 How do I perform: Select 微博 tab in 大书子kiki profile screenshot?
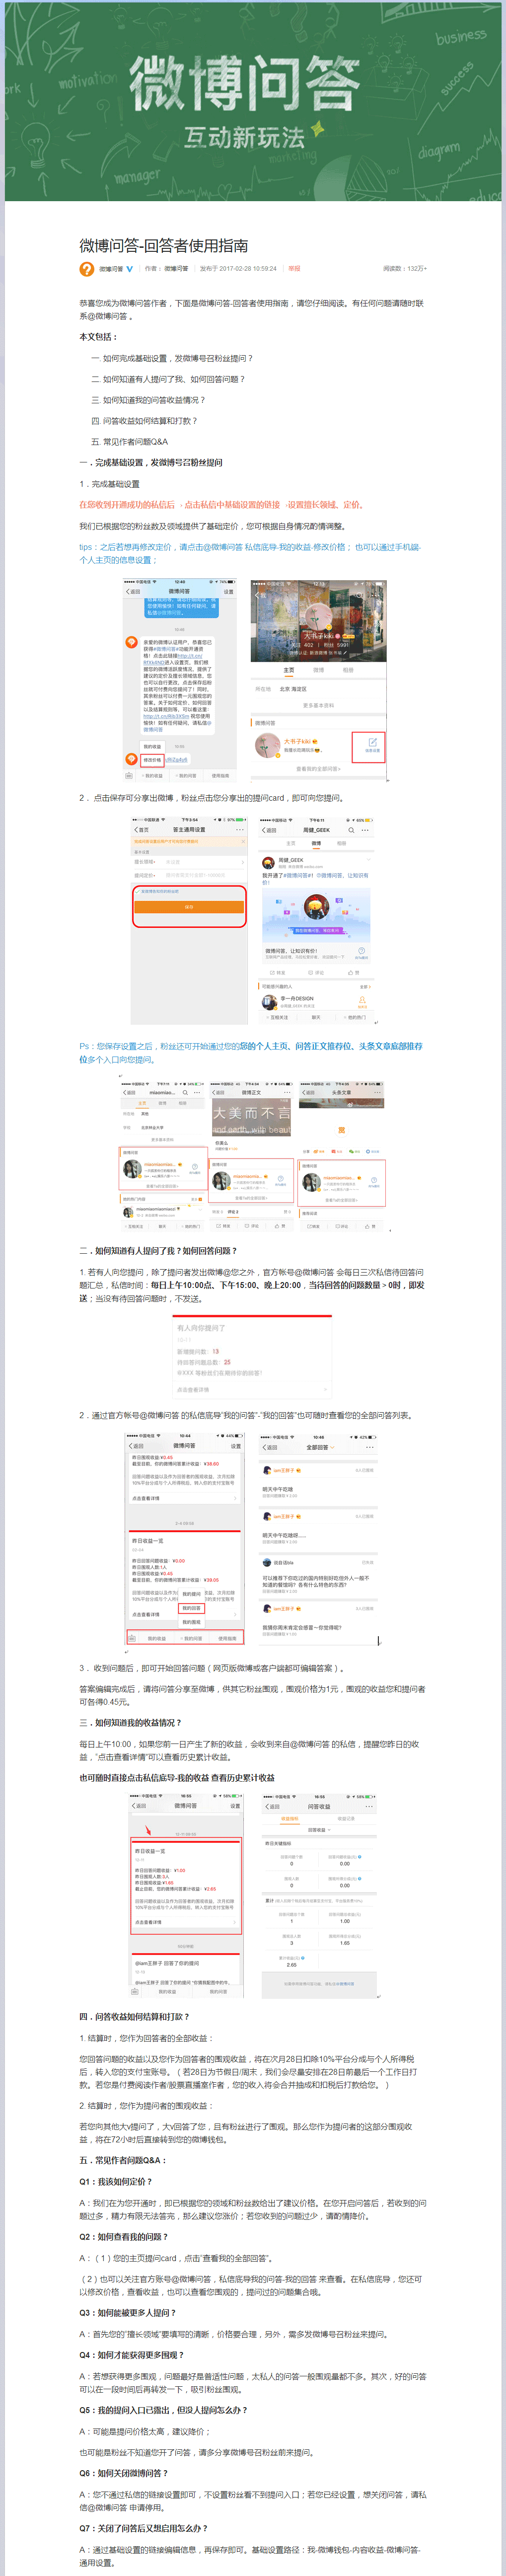319,670
